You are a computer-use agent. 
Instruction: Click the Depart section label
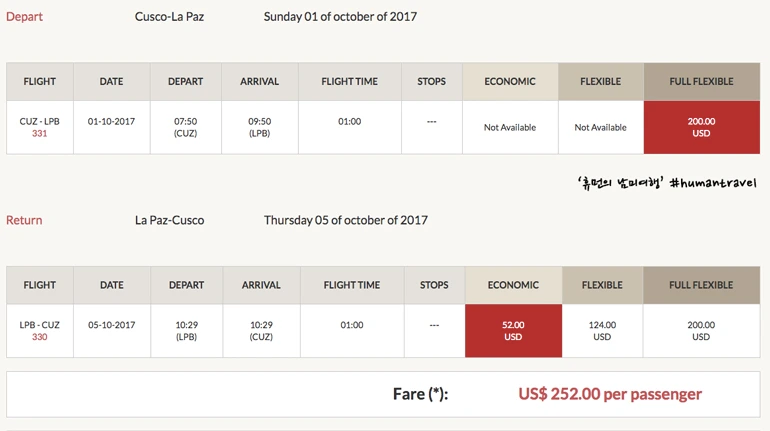pos(24,17)
